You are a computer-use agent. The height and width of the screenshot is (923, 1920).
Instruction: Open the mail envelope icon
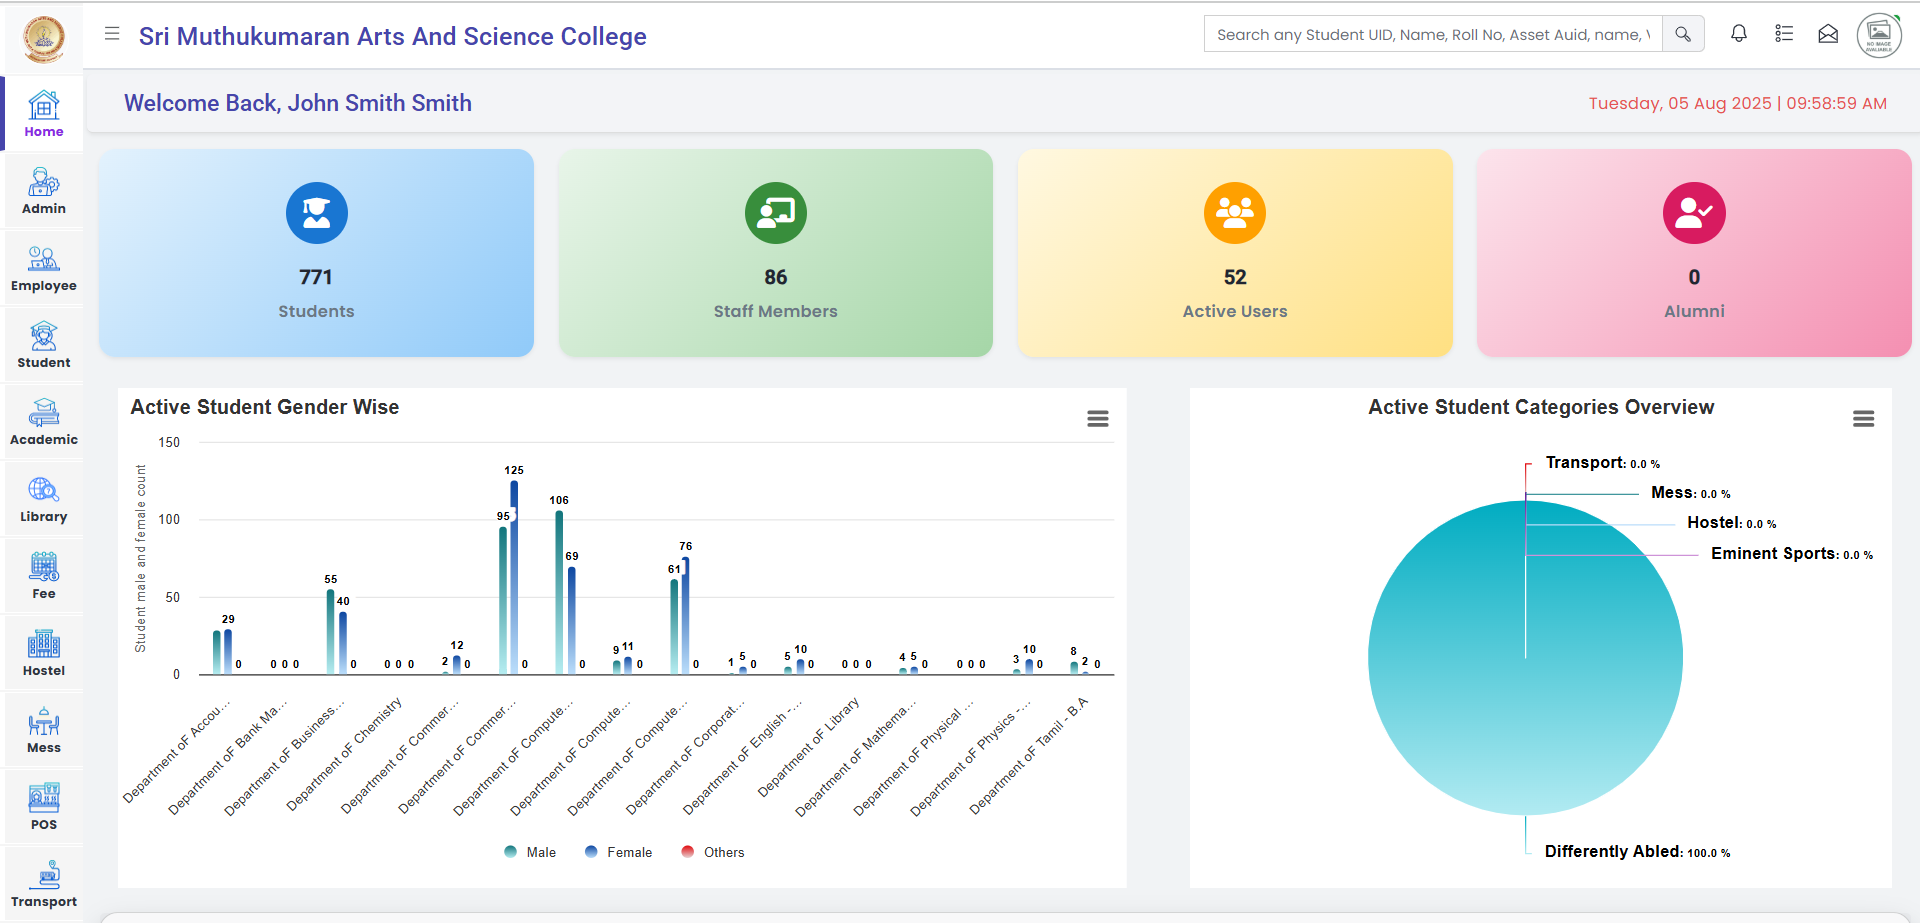tap(1828, 34)
